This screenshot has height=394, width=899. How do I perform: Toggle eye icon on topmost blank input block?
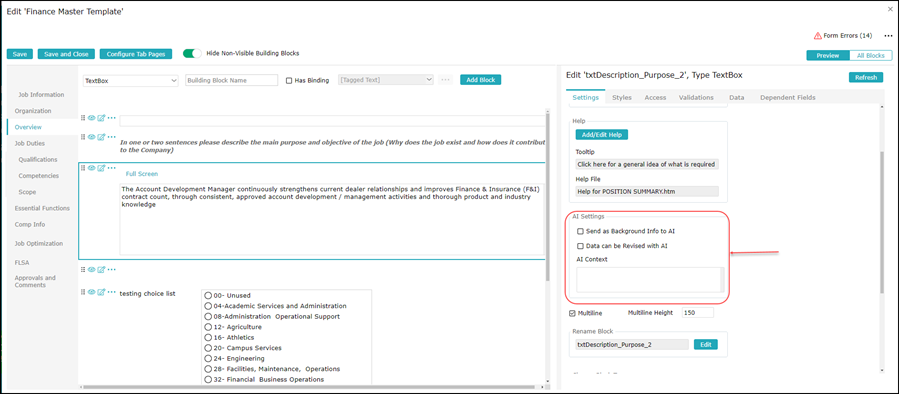pyautogui.click(x=92, y=118)
